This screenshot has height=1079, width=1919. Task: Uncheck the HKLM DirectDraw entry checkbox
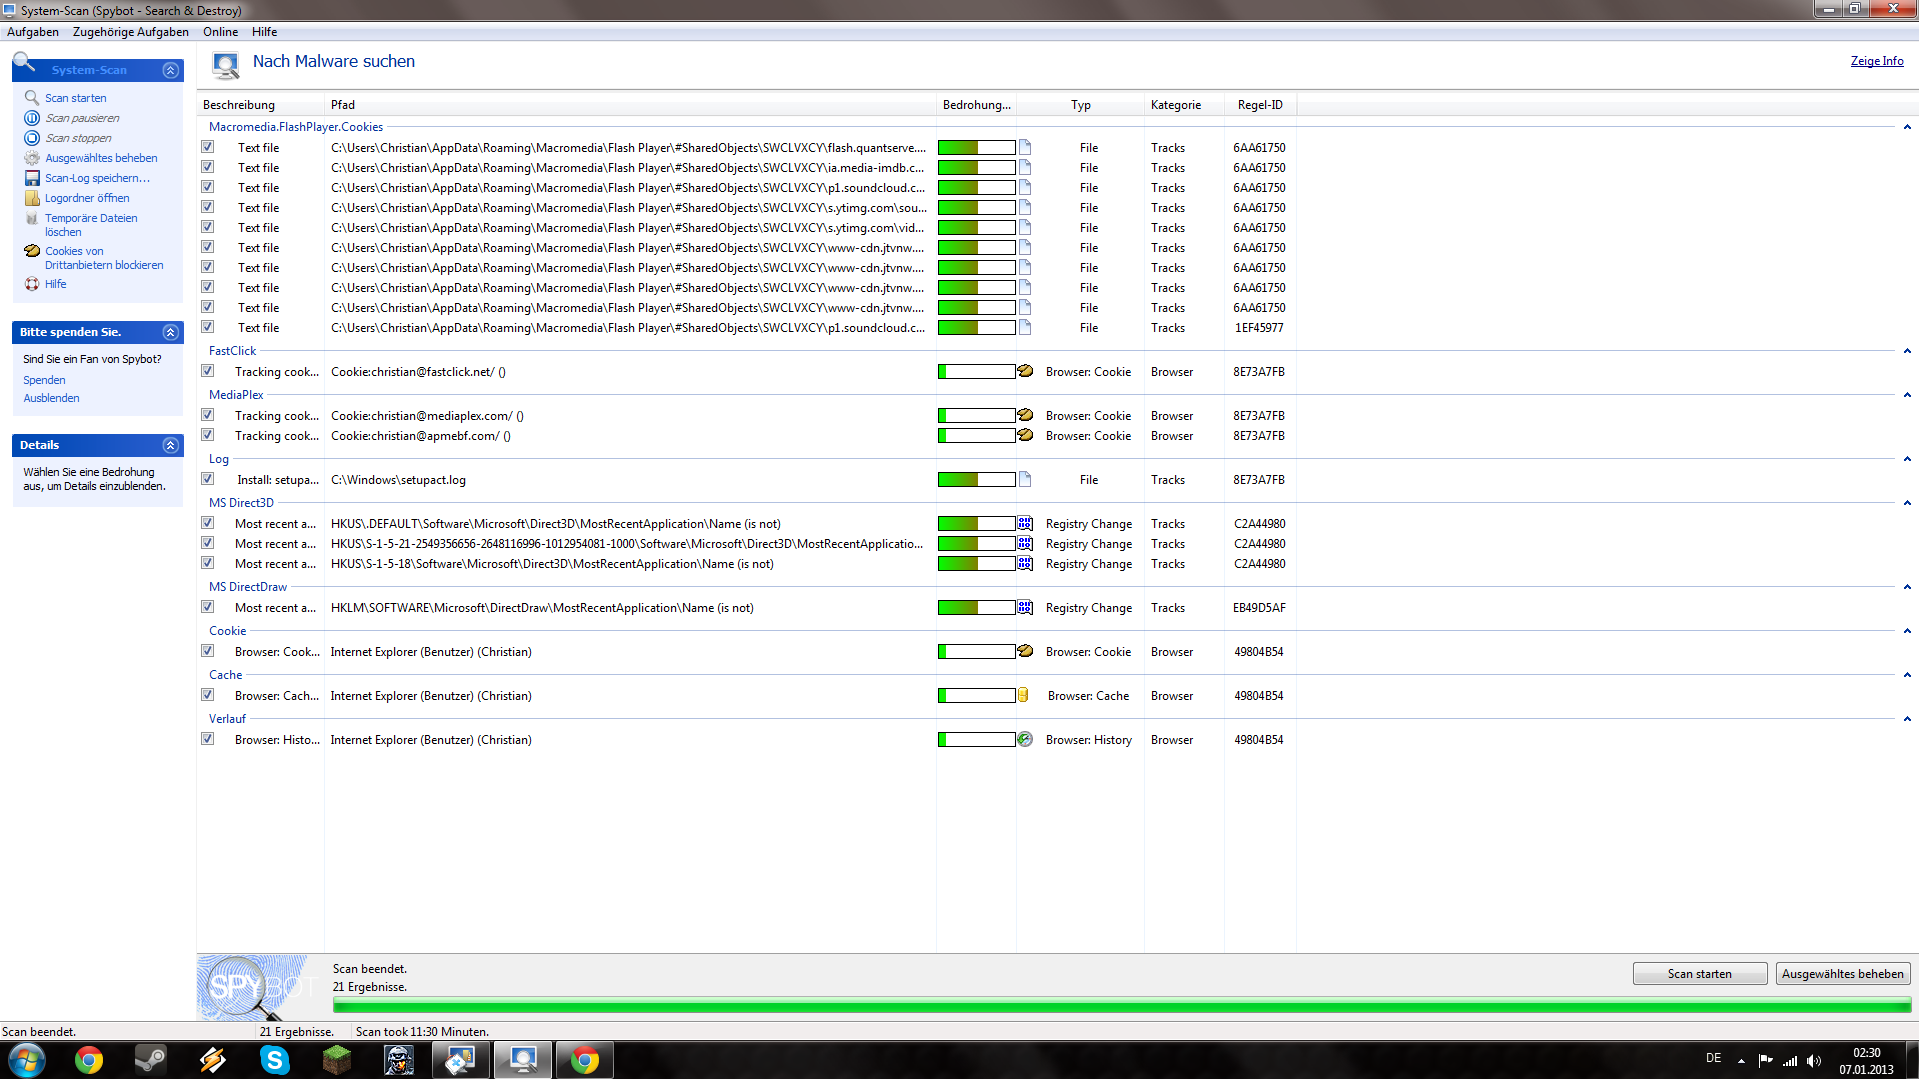click(x=208, y=607)
